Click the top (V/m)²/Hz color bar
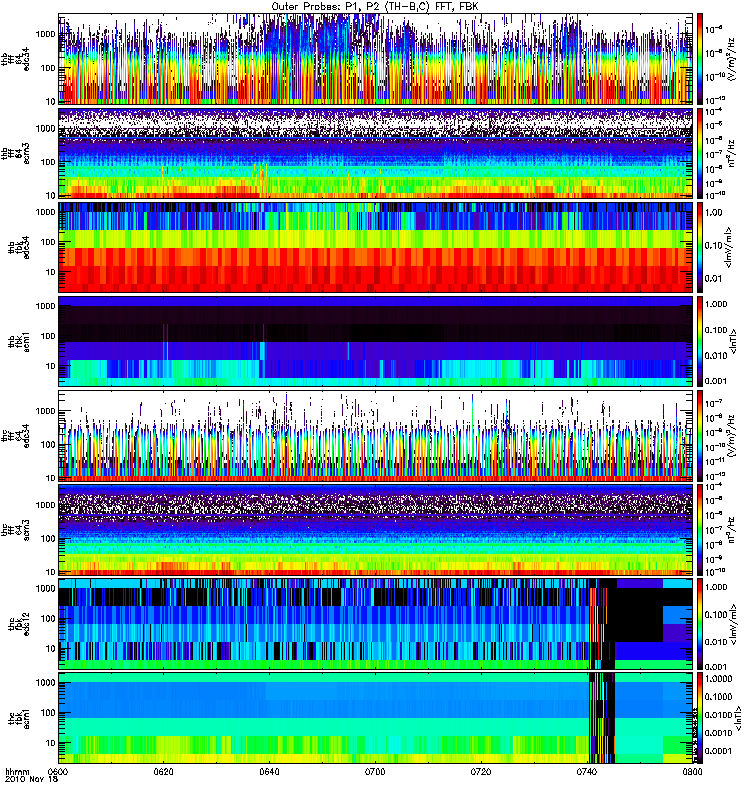Screen dimensions: 750x800 (700, 59)
